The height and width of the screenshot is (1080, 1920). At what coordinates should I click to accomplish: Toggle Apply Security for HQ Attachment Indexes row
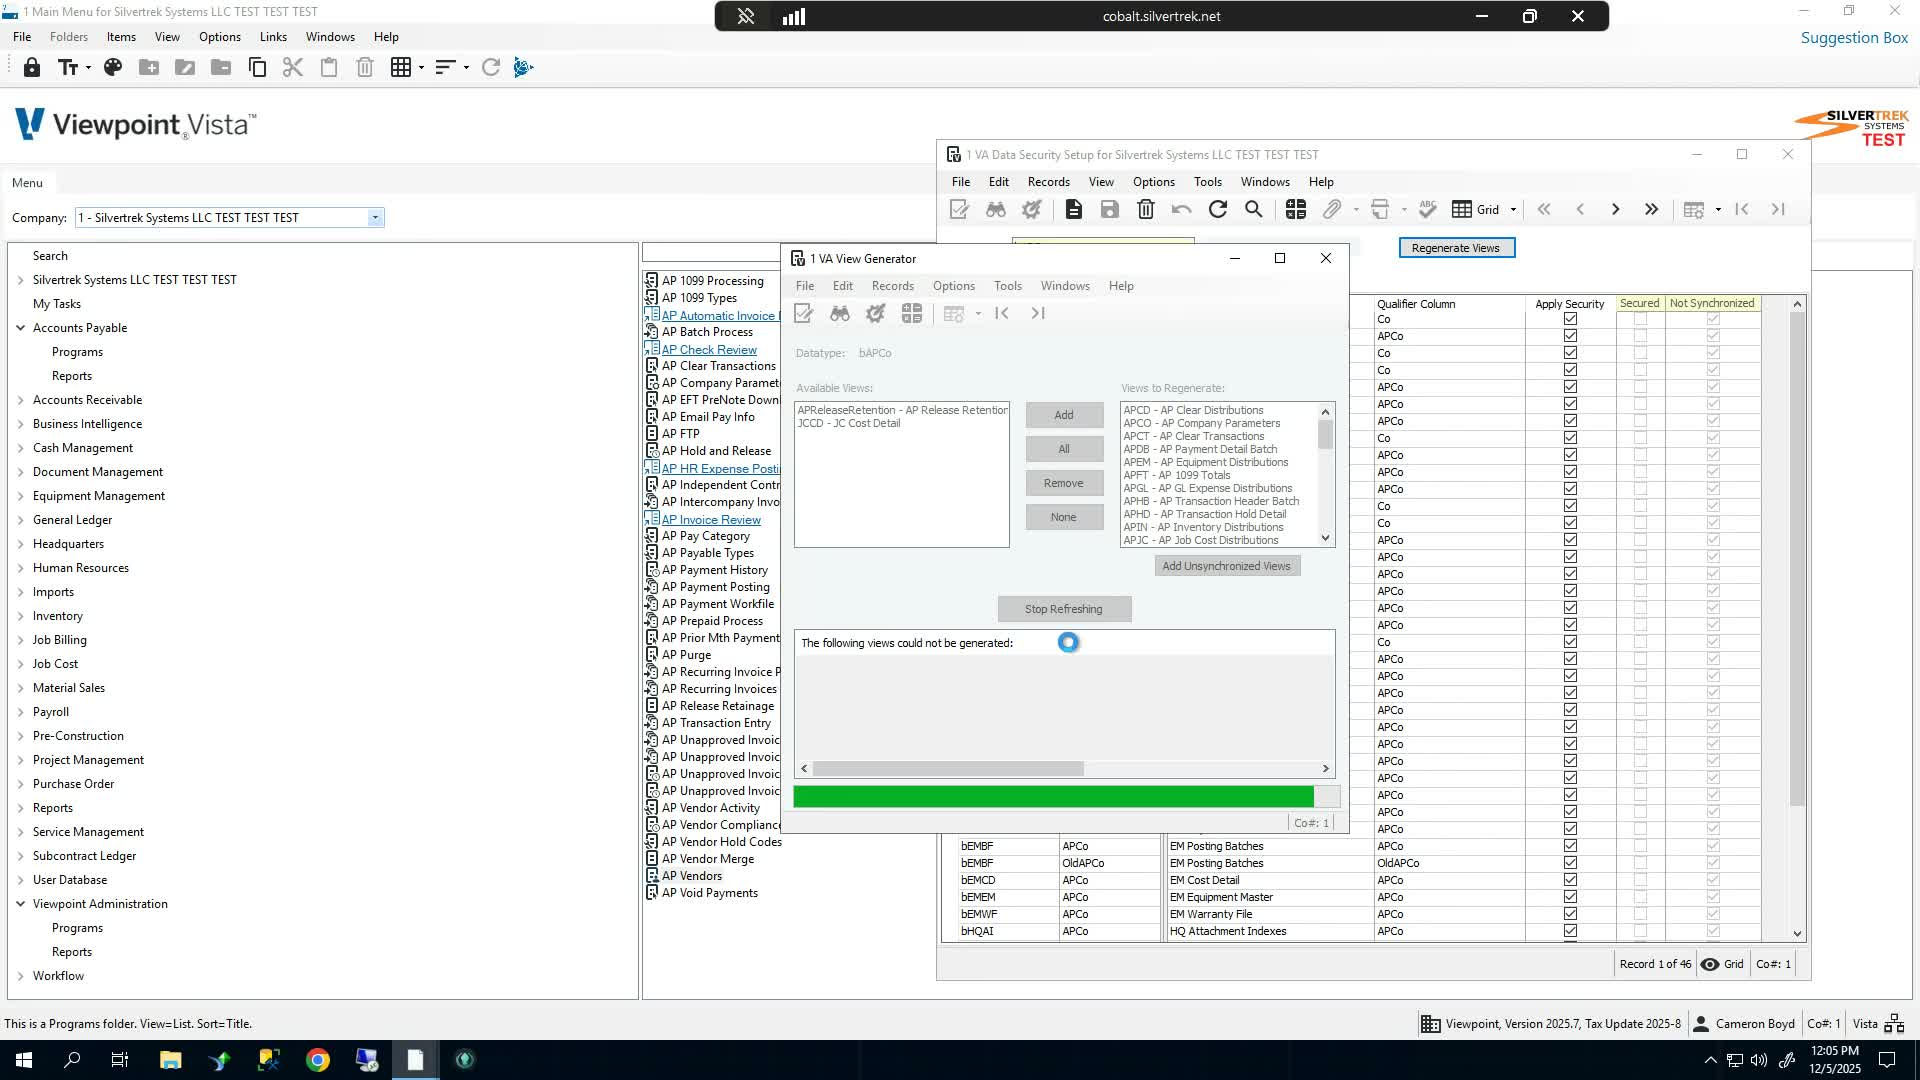[1570, 931]
